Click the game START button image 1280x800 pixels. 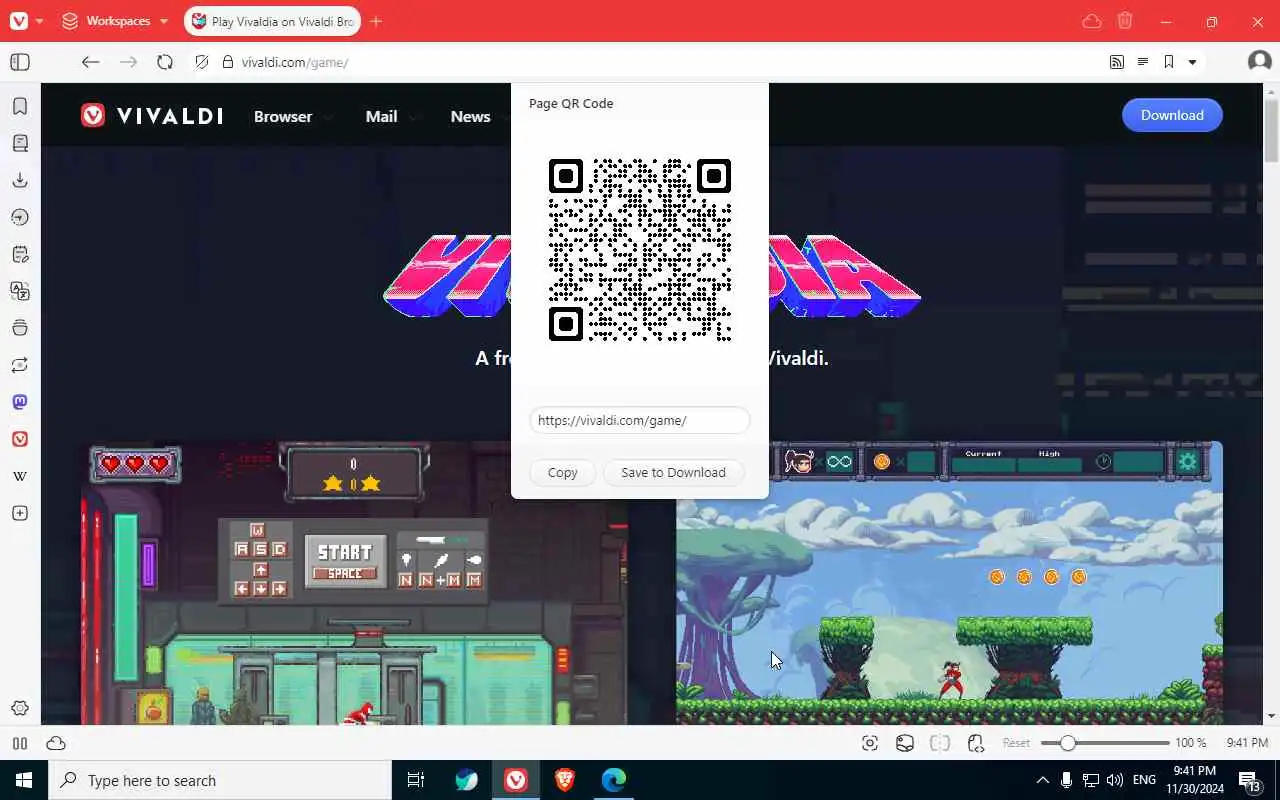[x=345, y=561]
